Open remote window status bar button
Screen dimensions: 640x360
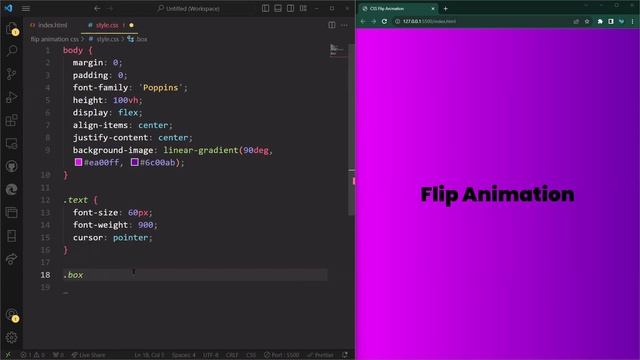(x=8, y=355)
